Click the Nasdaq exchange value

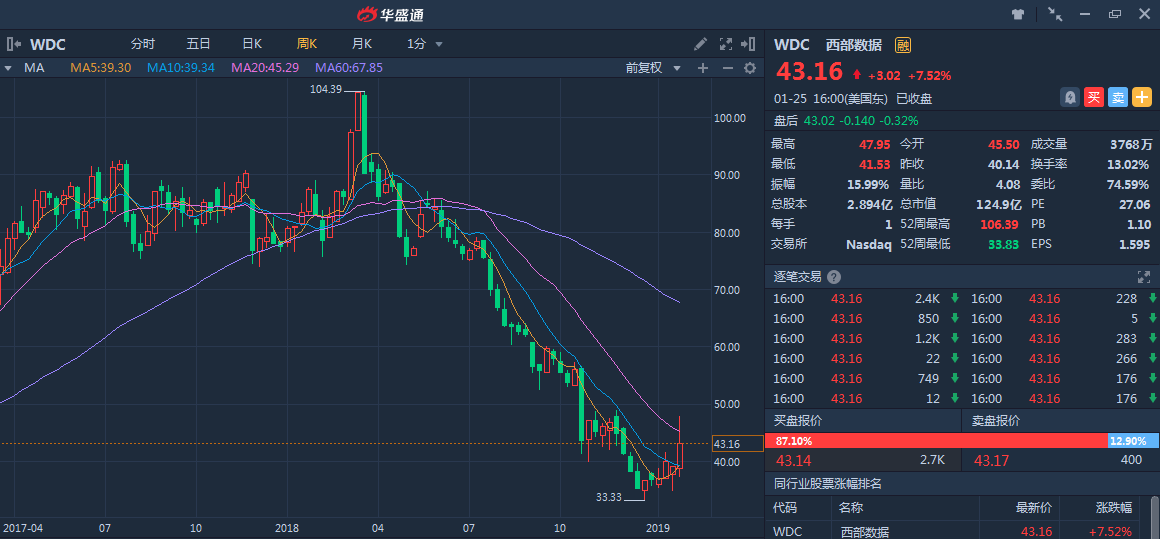(869, 244)
